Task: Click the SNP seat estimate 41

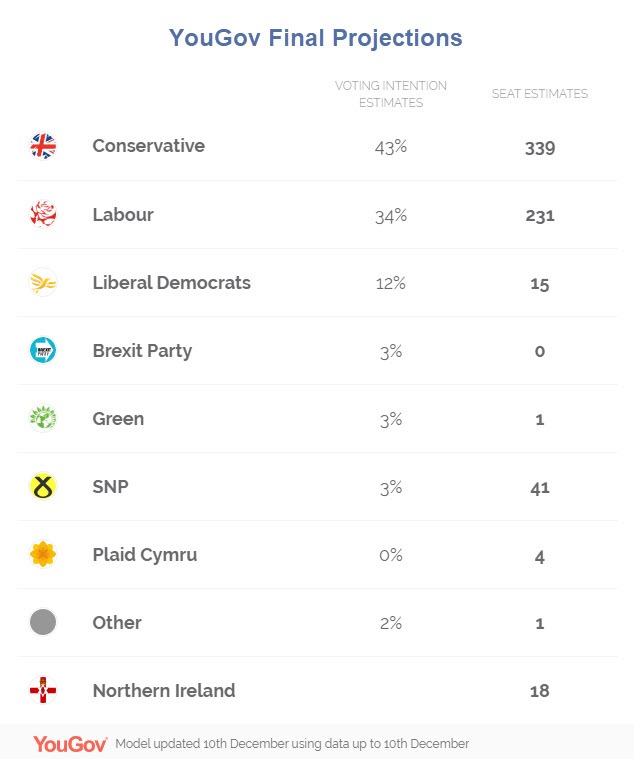Action: pos(539,488)
